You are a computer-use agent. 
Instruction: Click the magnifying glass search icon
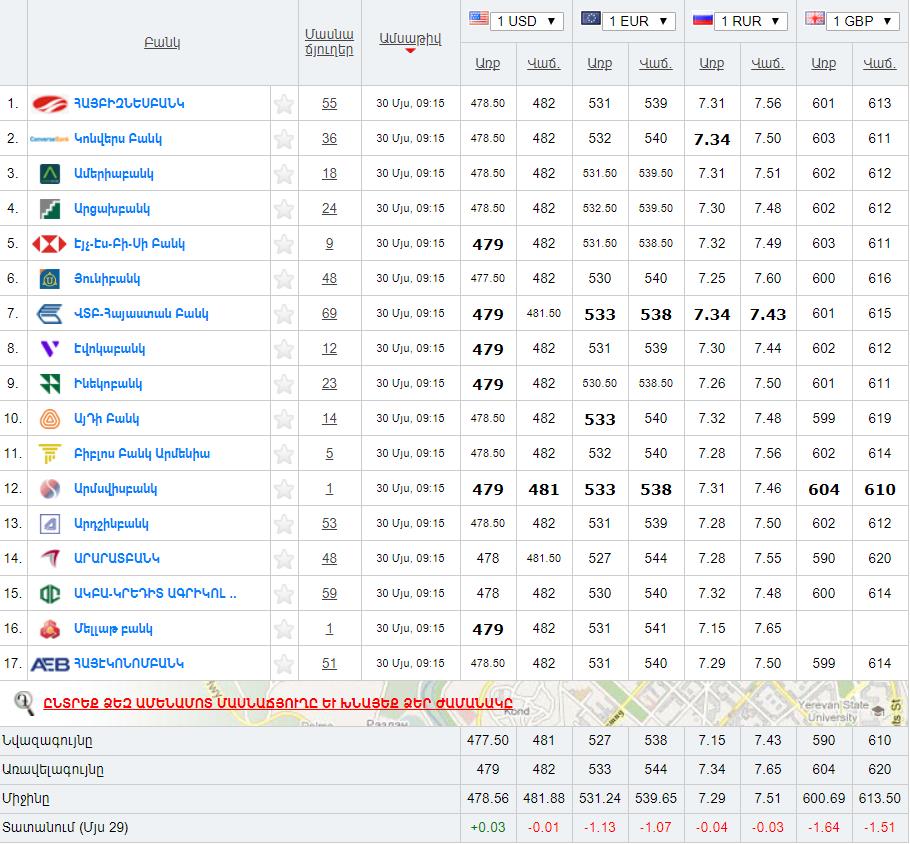[x=24, y=702]
